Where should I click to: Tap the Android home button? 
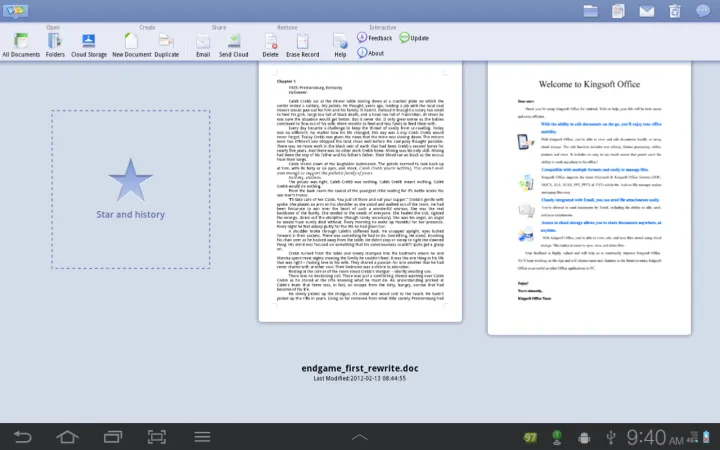coord(67,436)
